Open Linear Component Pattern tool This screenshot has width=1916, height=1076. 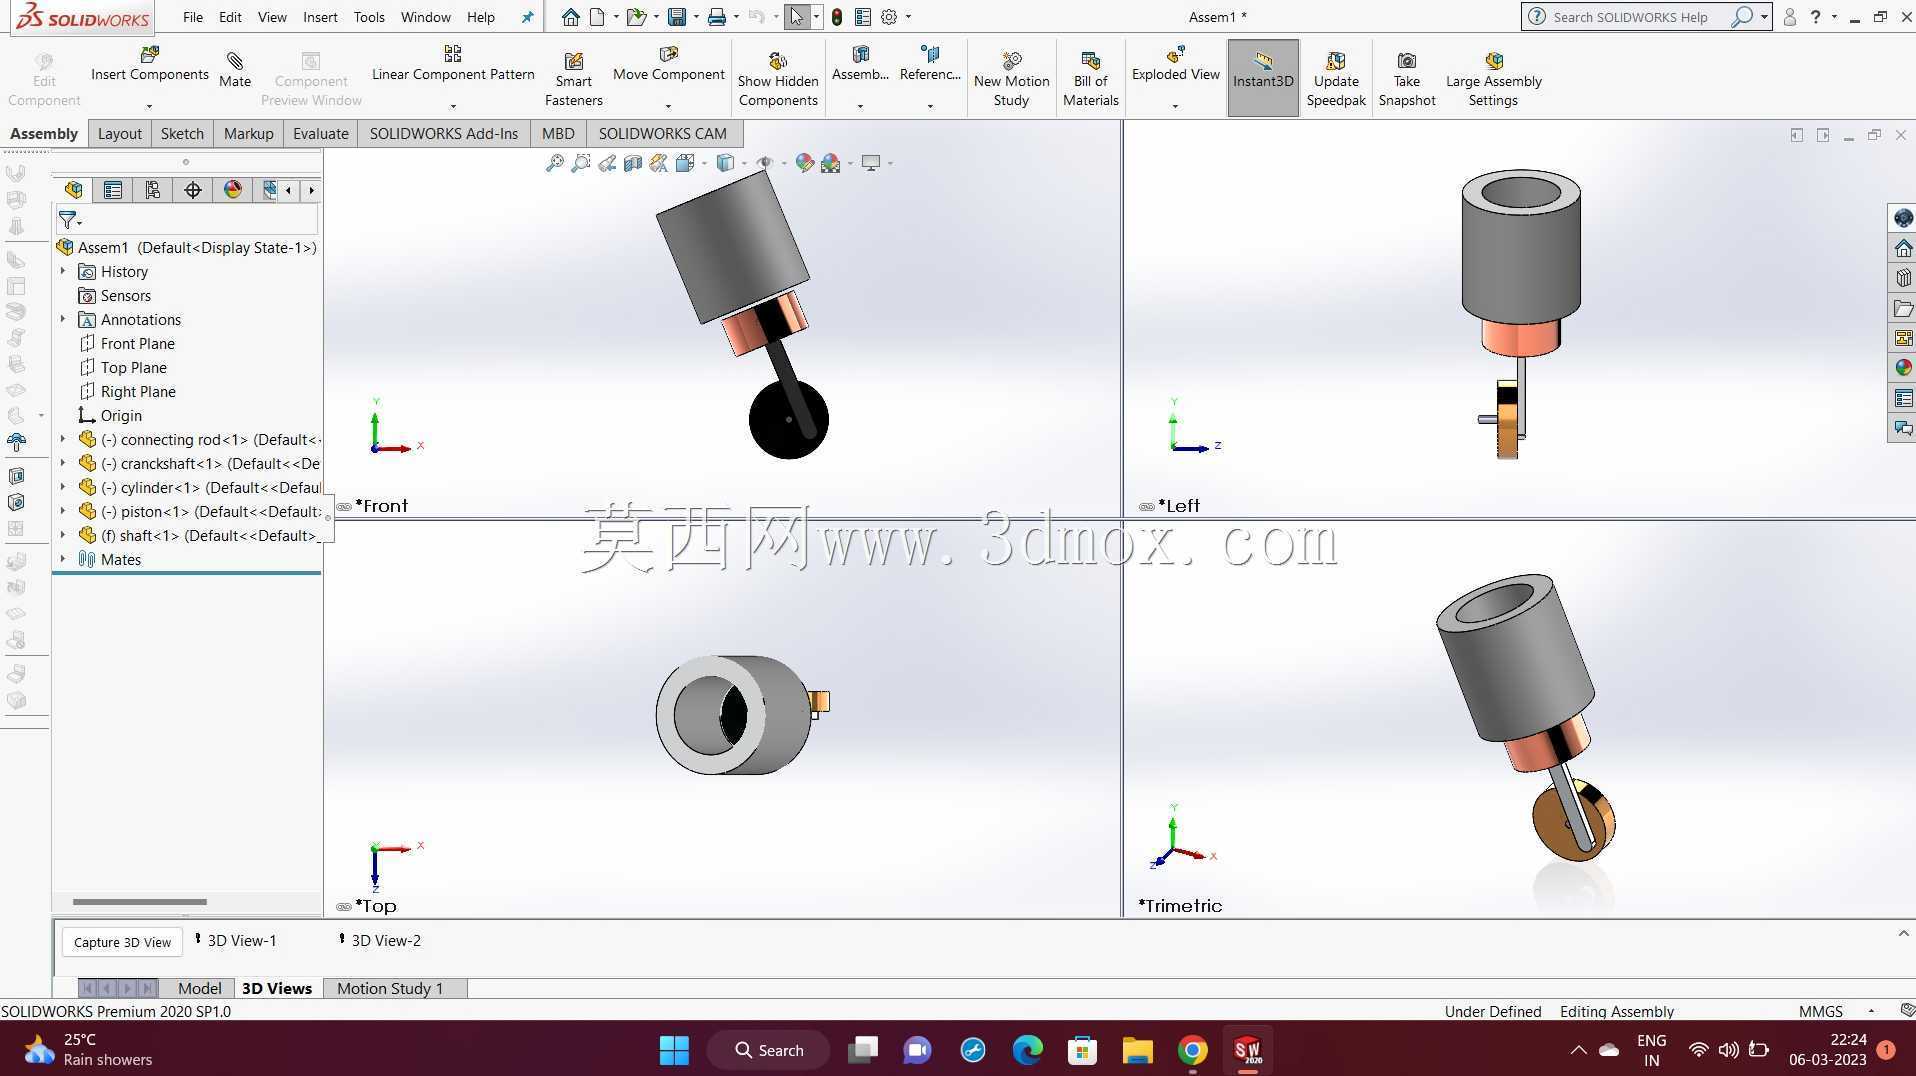pyautogui.click(x=453, y=64)
